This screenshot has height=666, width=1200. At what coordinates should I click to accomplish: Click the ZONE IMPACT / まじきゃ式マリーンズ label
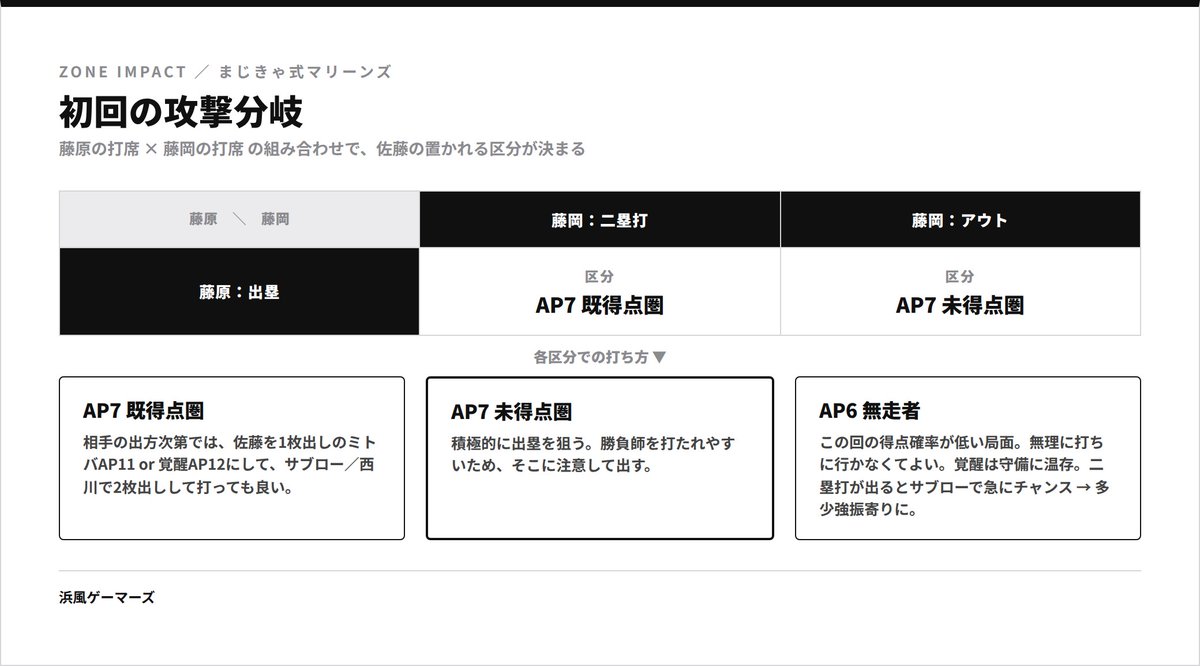point(225,72)
